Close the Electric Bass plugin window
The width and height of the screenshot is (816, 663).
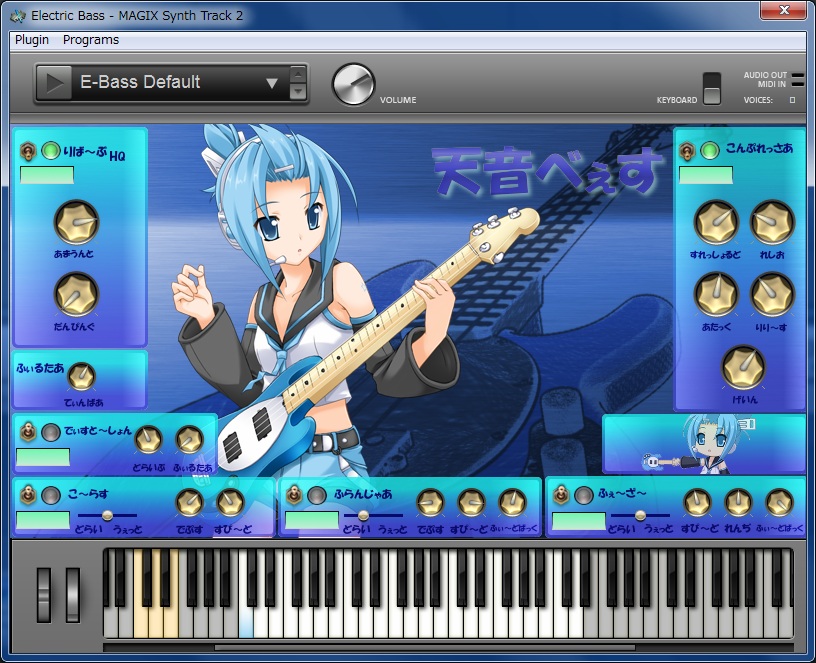(x=783, y=10)
